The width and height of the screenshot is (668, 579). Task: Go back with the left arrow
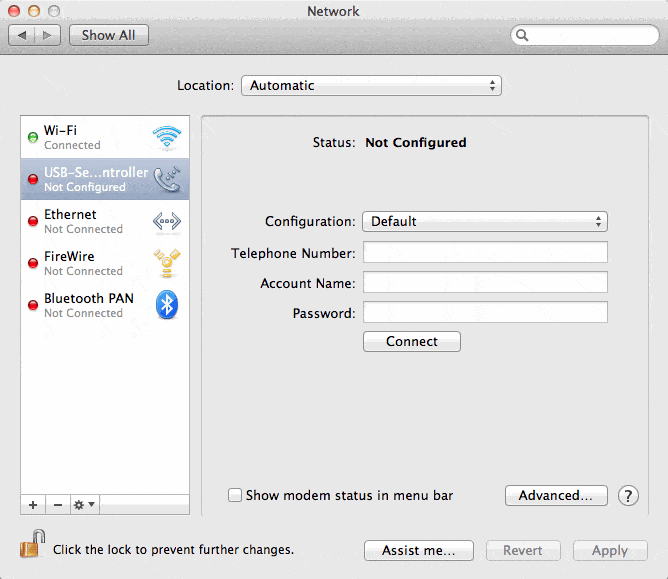(x=22, y=35)
